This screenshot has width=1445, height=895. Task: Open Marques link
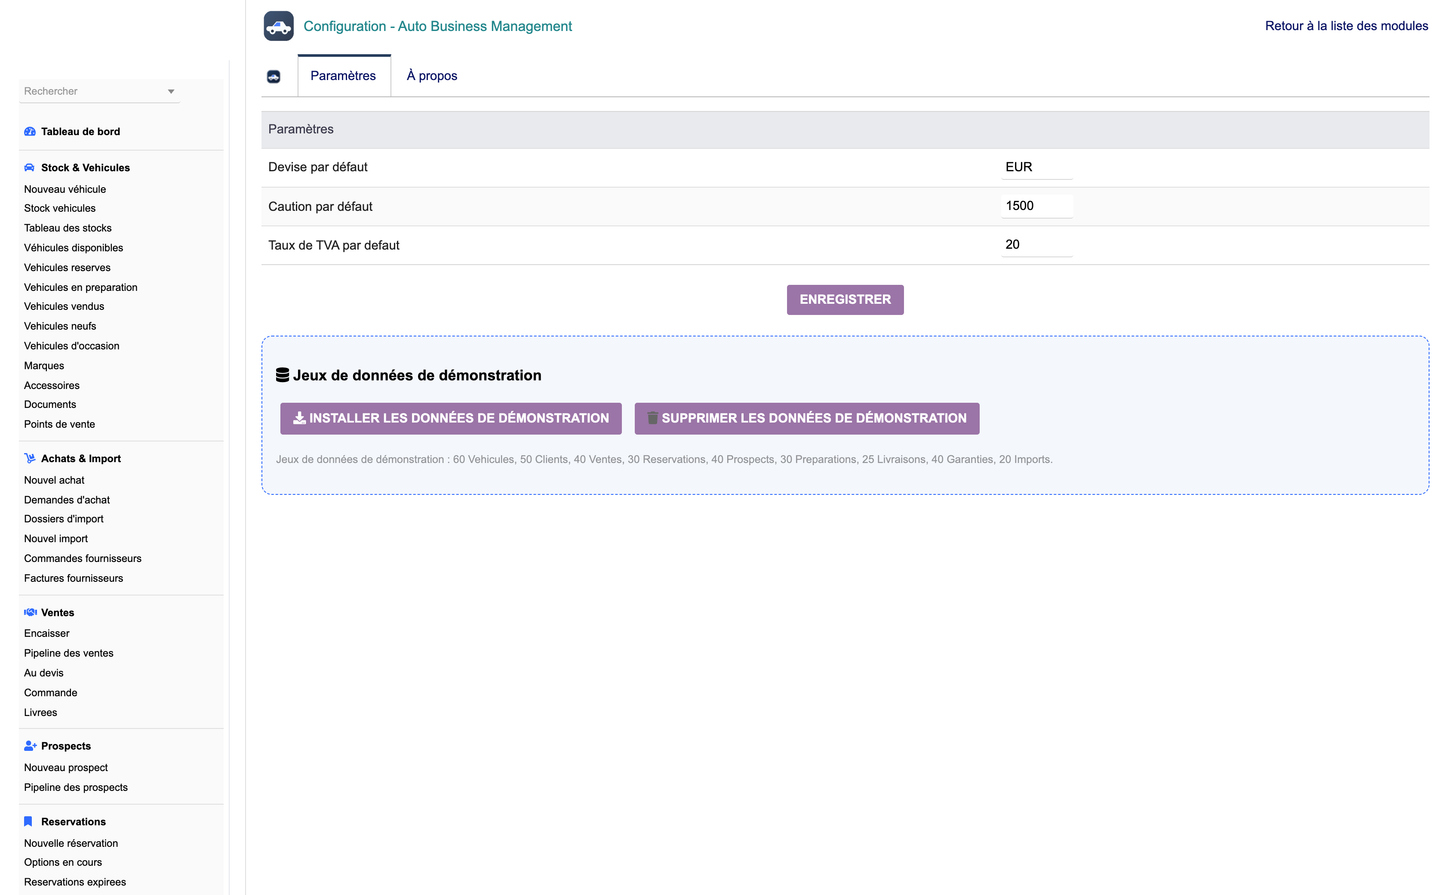44,366
